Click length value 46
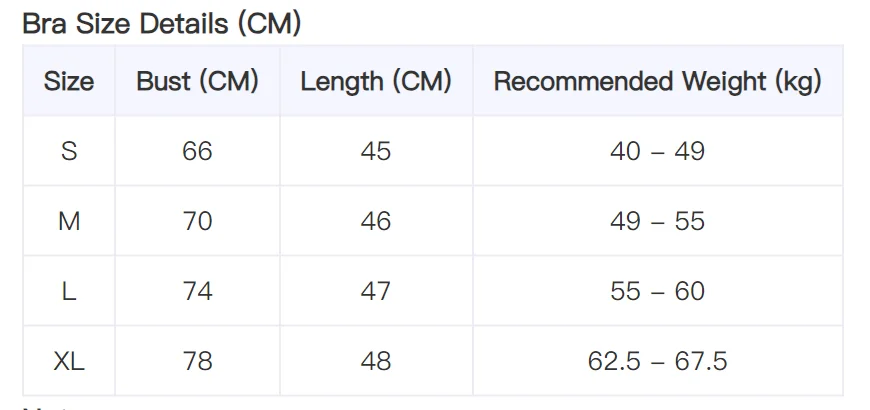 pos(376,221)
